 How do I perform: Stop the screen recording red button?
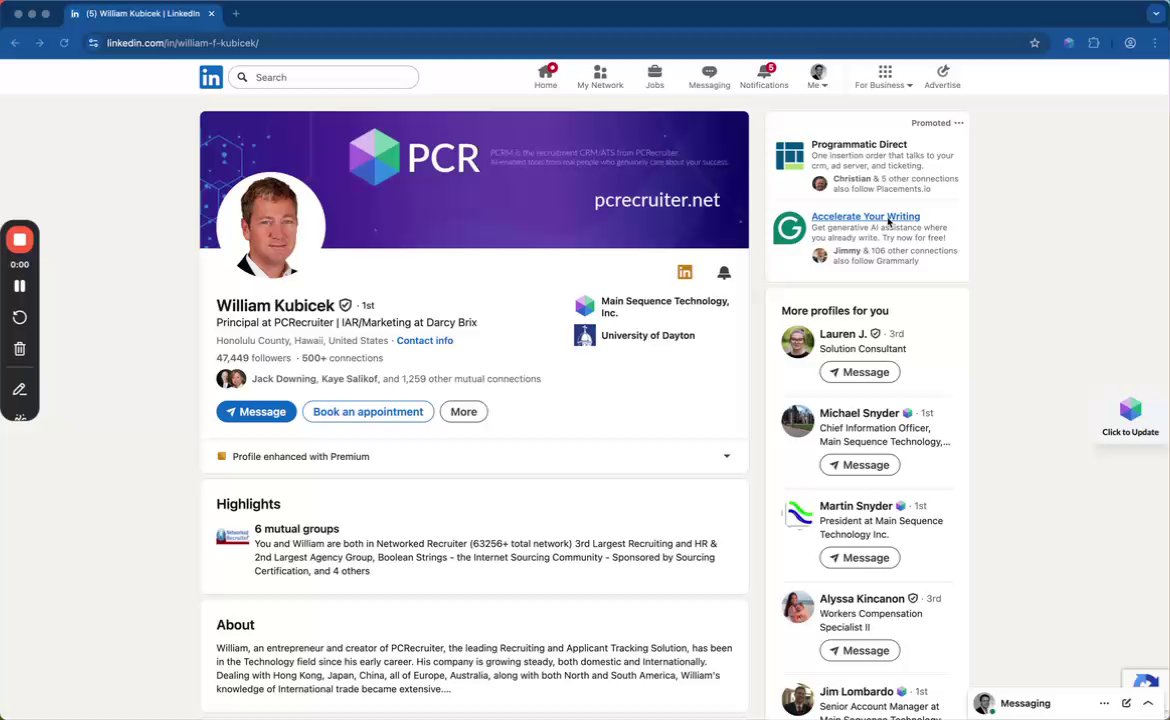(x=20, y=240)
